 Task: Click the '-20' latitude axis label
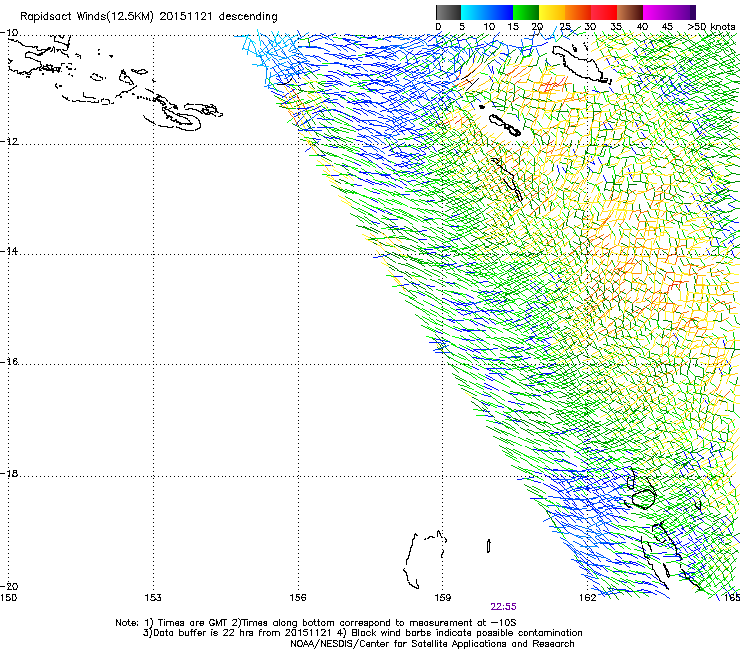[x=9, y=586]
